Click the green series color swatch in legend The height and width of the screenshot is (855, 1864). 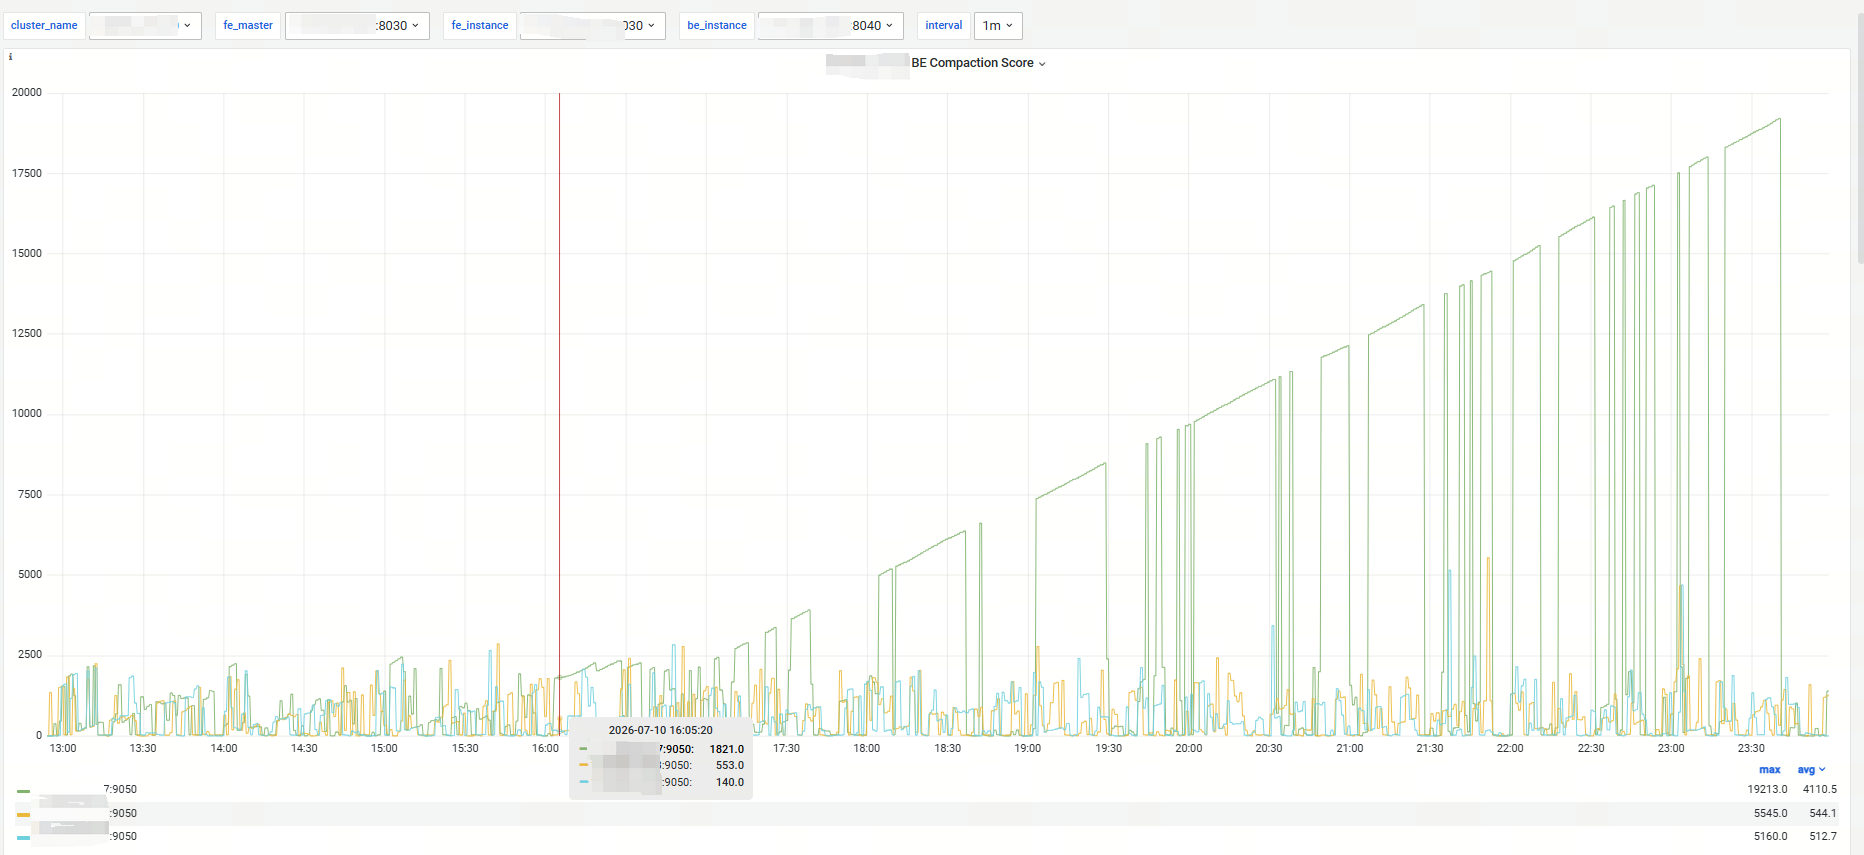(x=23, y=791)
